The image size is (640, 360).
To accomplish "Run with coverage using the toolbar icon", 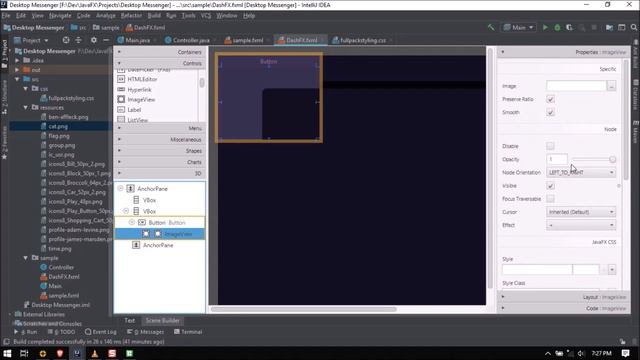I will coord(569,27).
